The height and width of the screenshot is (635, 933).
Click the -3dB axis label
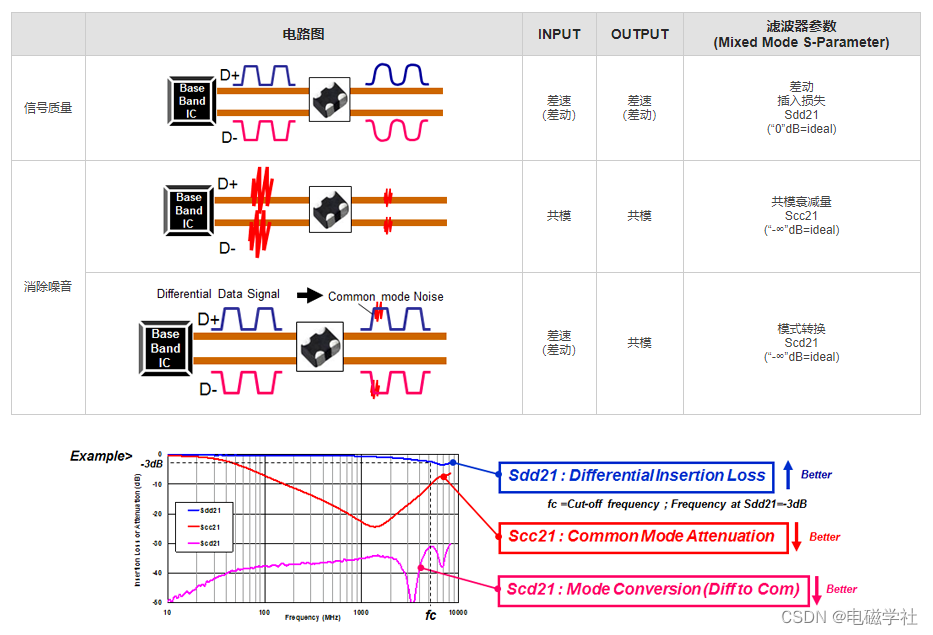click(152, 464)
